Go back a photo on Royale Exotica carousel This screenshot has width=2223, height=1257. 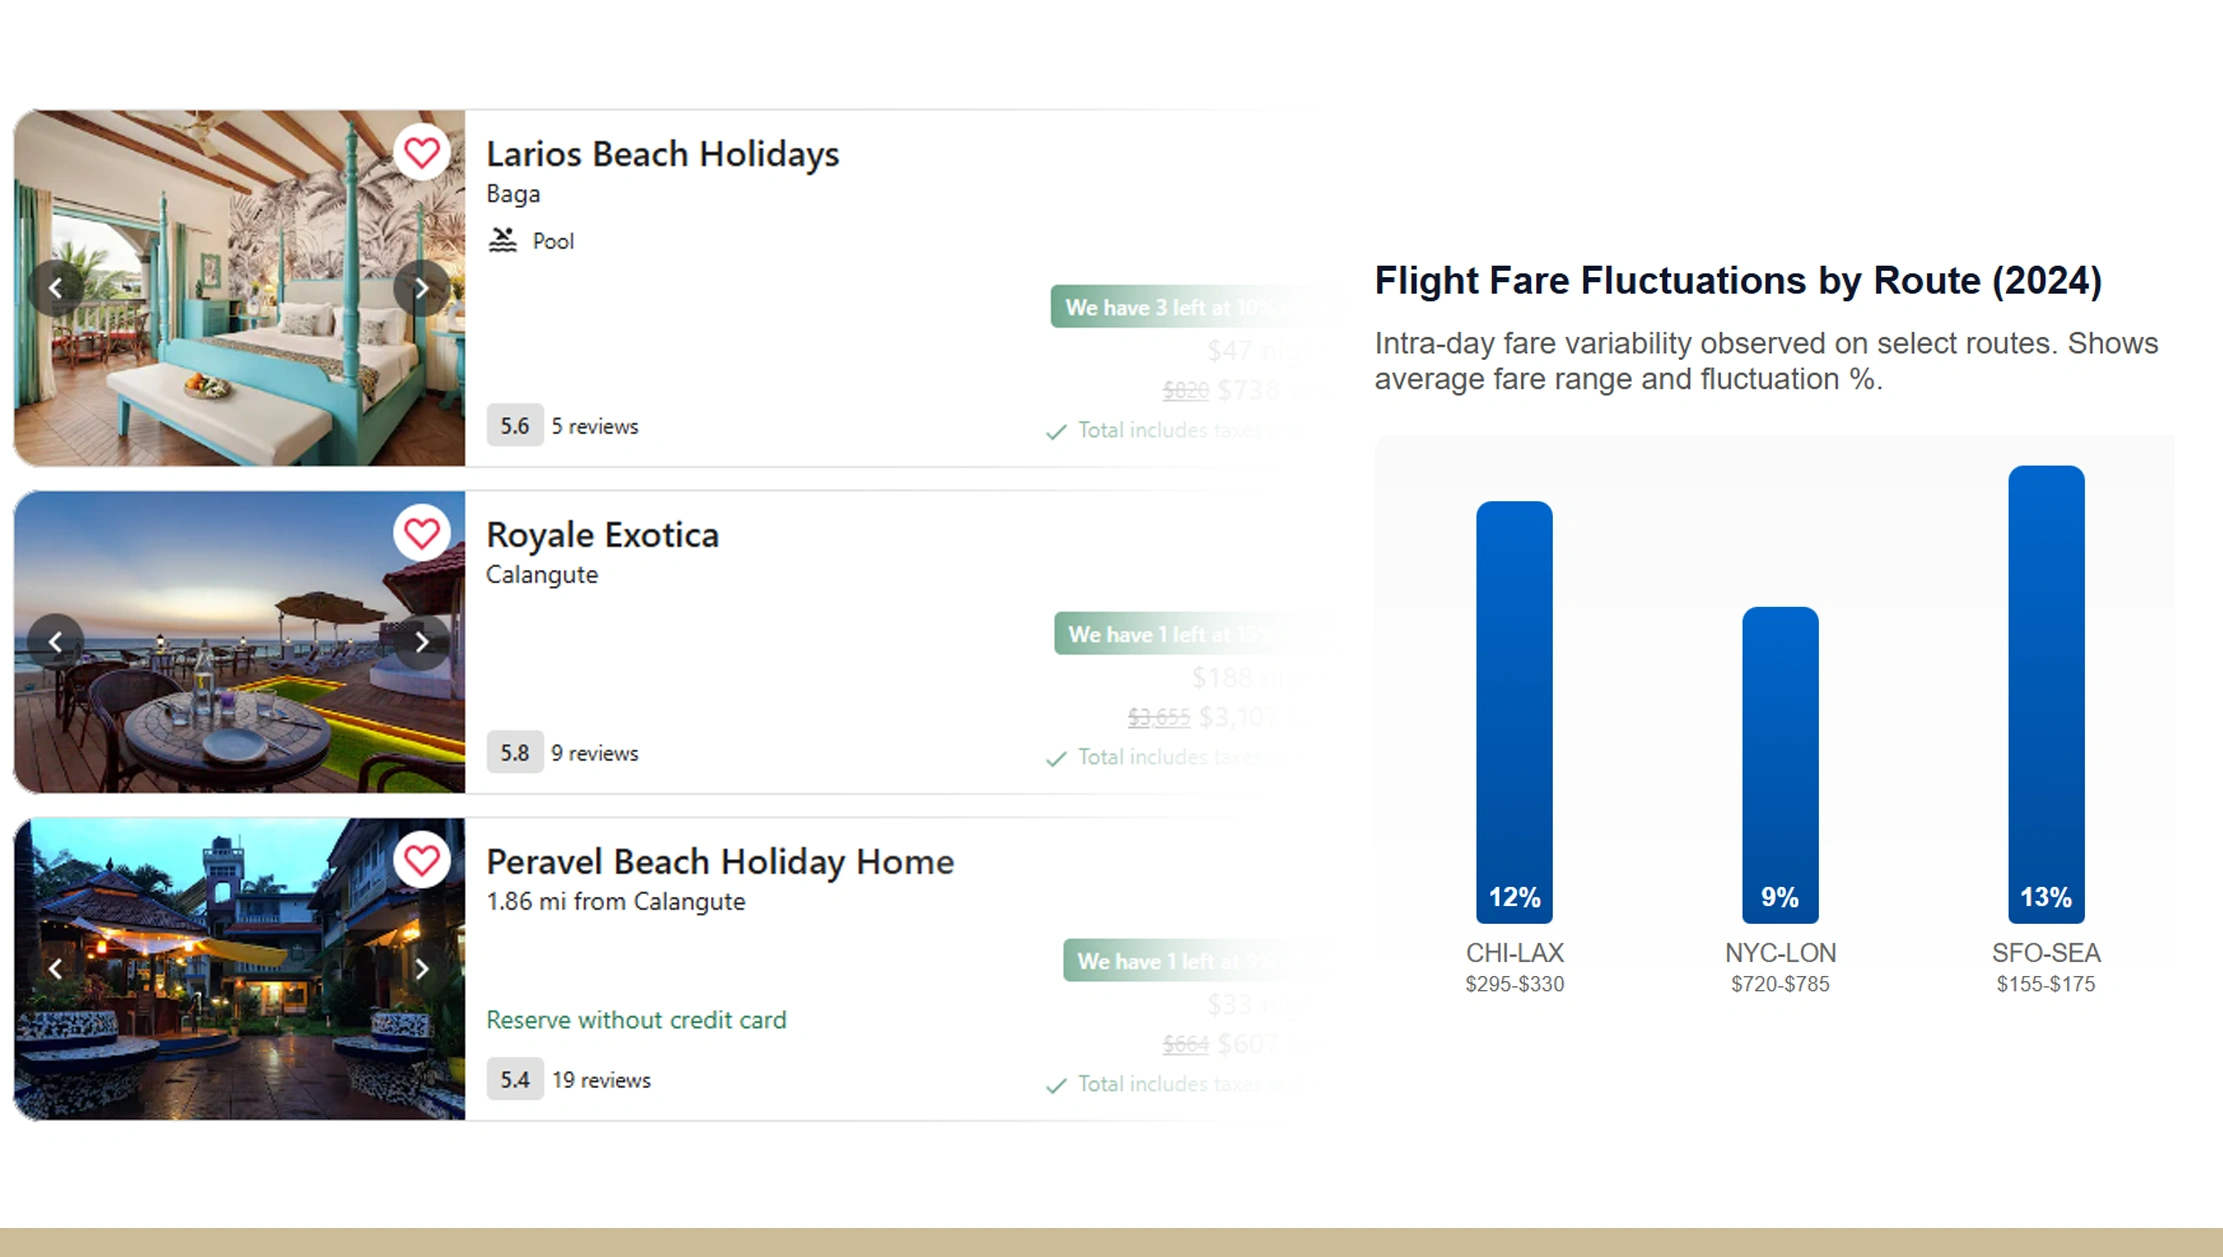pyautogui.click(x=56, y=641)
